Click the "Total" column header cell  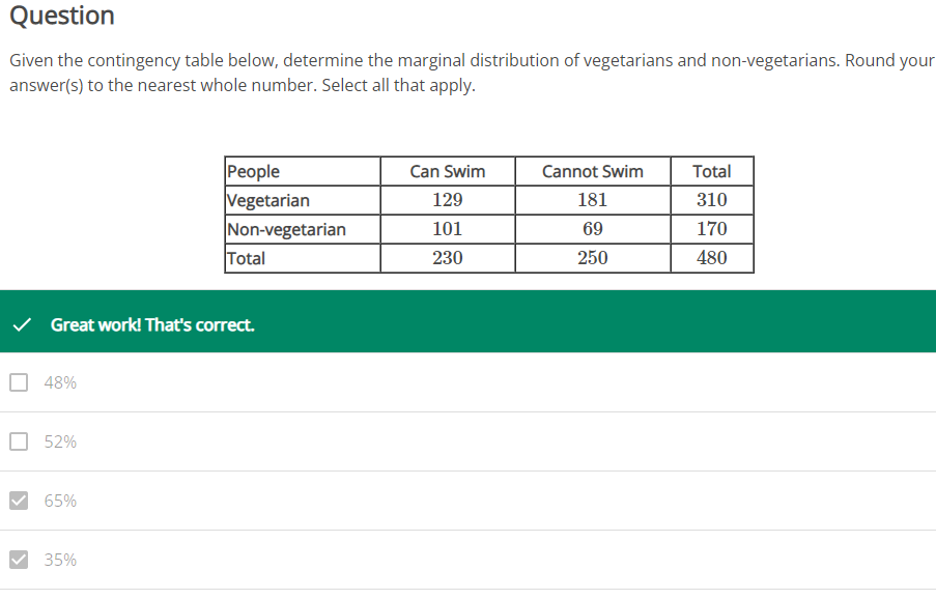point(711,171)
